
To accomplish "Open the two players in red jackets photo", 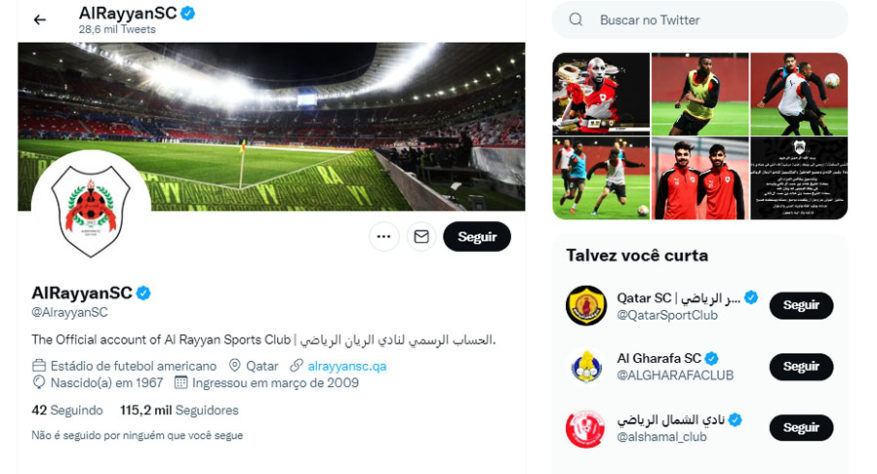I will [x=700, y=179].
